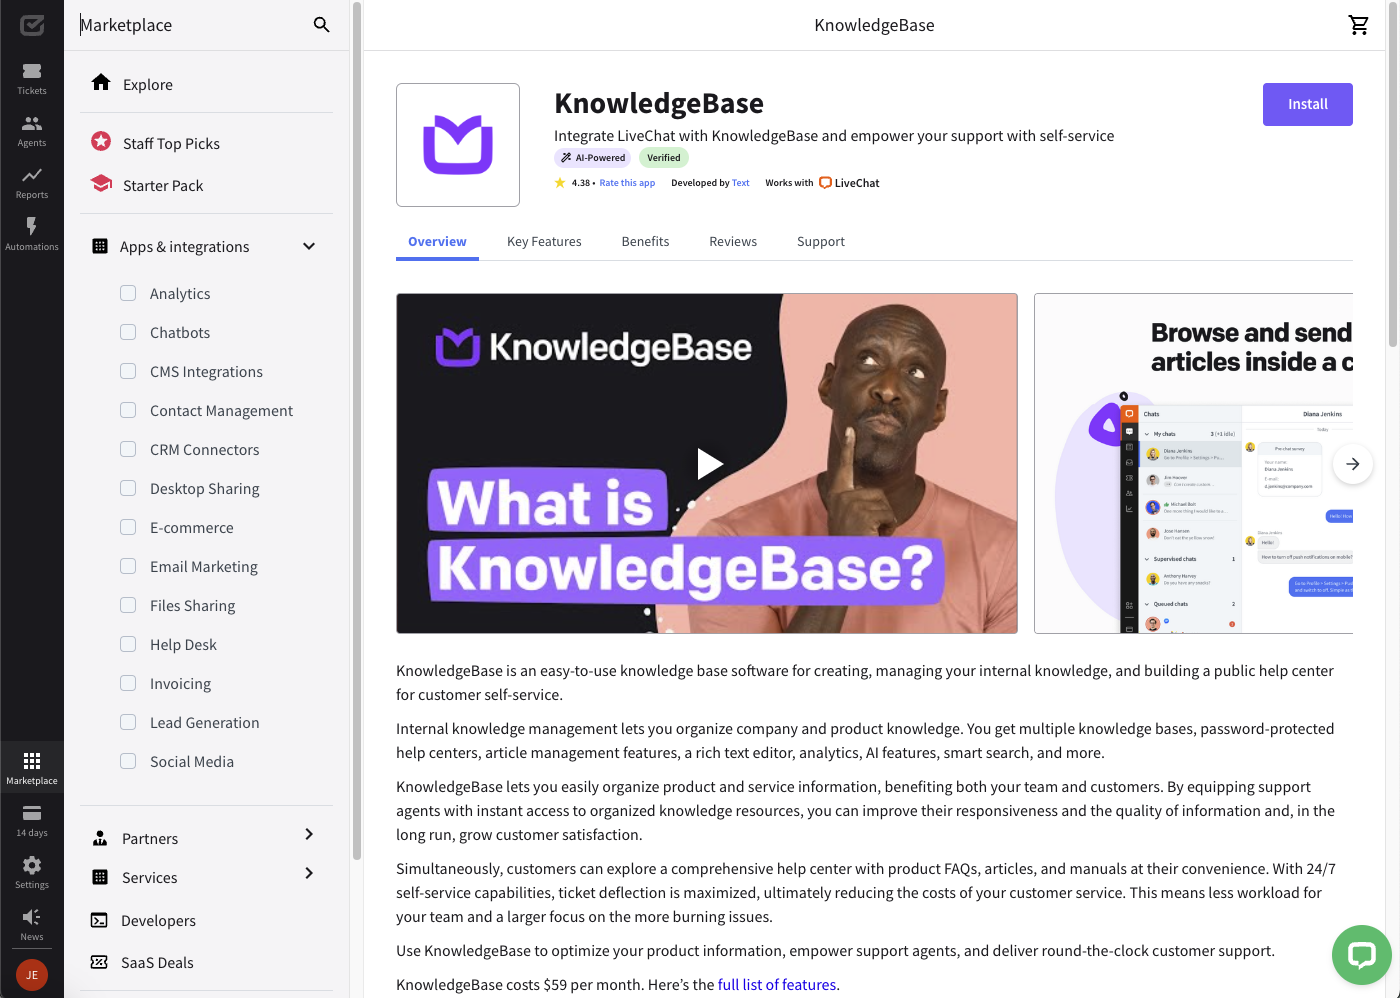
Task: Open the Browse and send articles screenshot
Action: [1193, 464]
